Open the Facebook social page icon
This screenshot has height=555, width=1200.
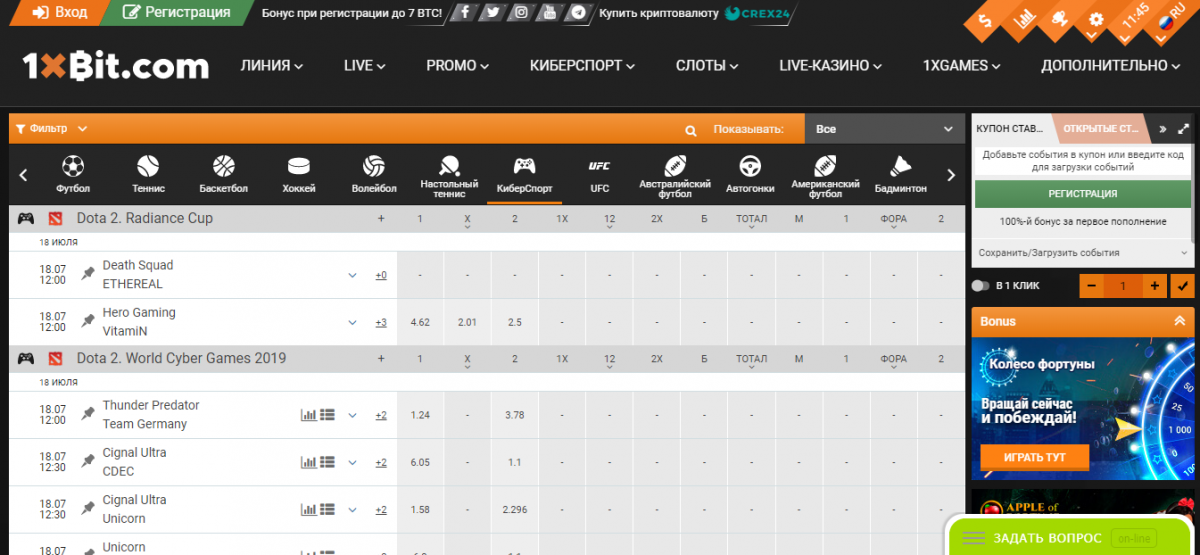464,13
